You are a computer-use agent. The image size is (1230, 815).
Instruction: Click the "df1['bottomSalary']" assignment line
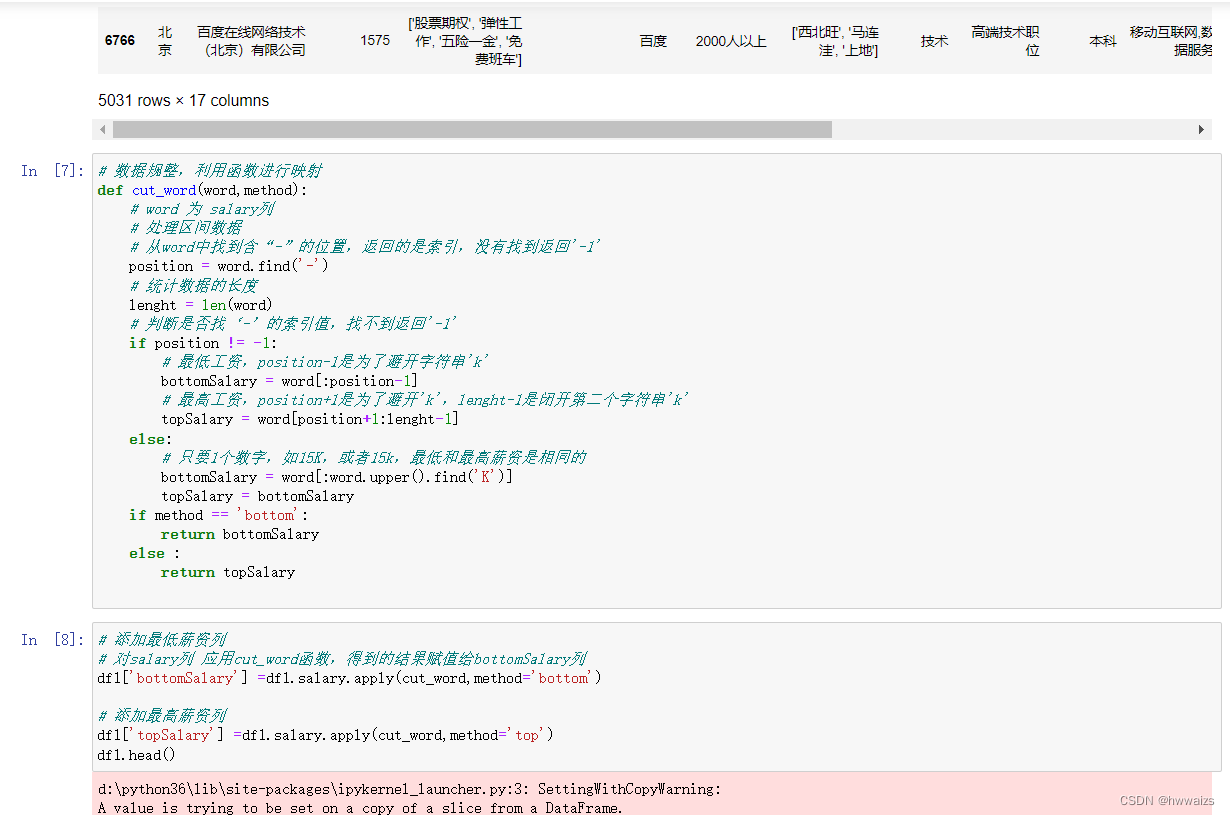350,678
